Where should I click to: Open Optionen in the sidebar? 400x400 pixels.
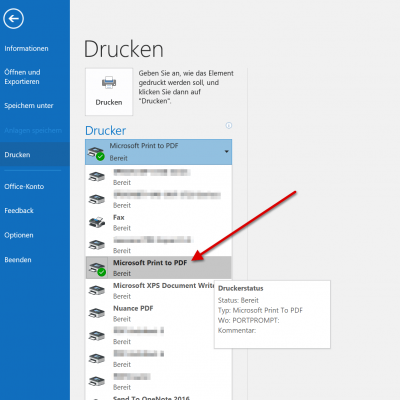tap(19, 235)
